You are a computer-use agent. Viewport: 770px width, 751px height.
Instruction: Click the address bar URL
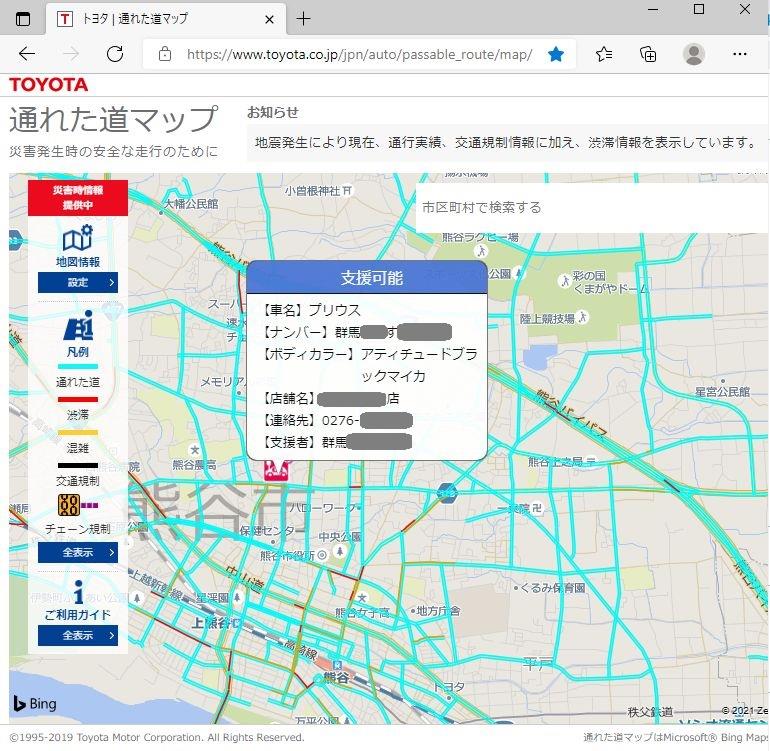(359, 54)
